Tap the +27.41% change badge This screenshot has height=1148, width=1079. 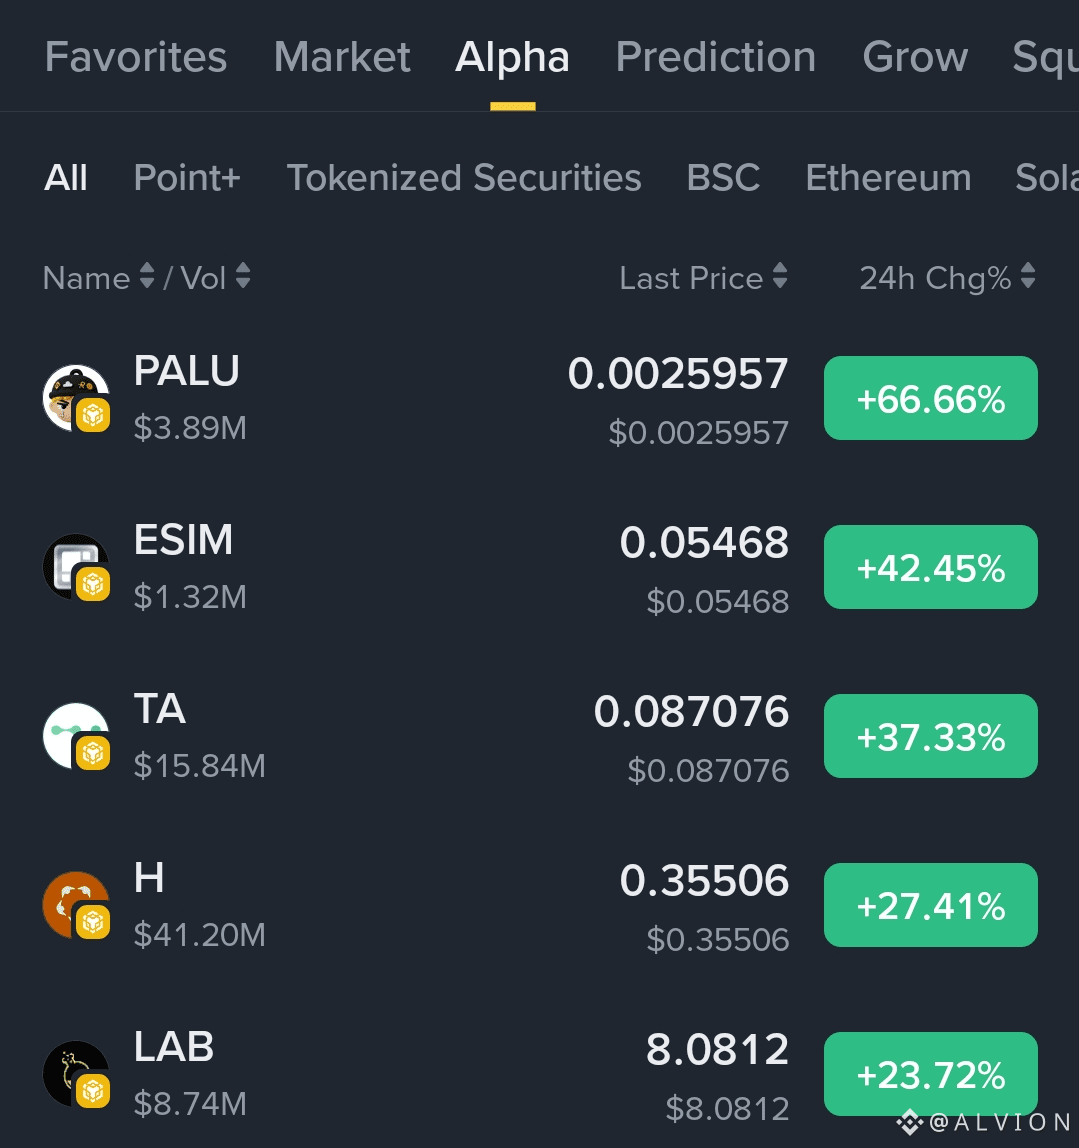[930, 906]
